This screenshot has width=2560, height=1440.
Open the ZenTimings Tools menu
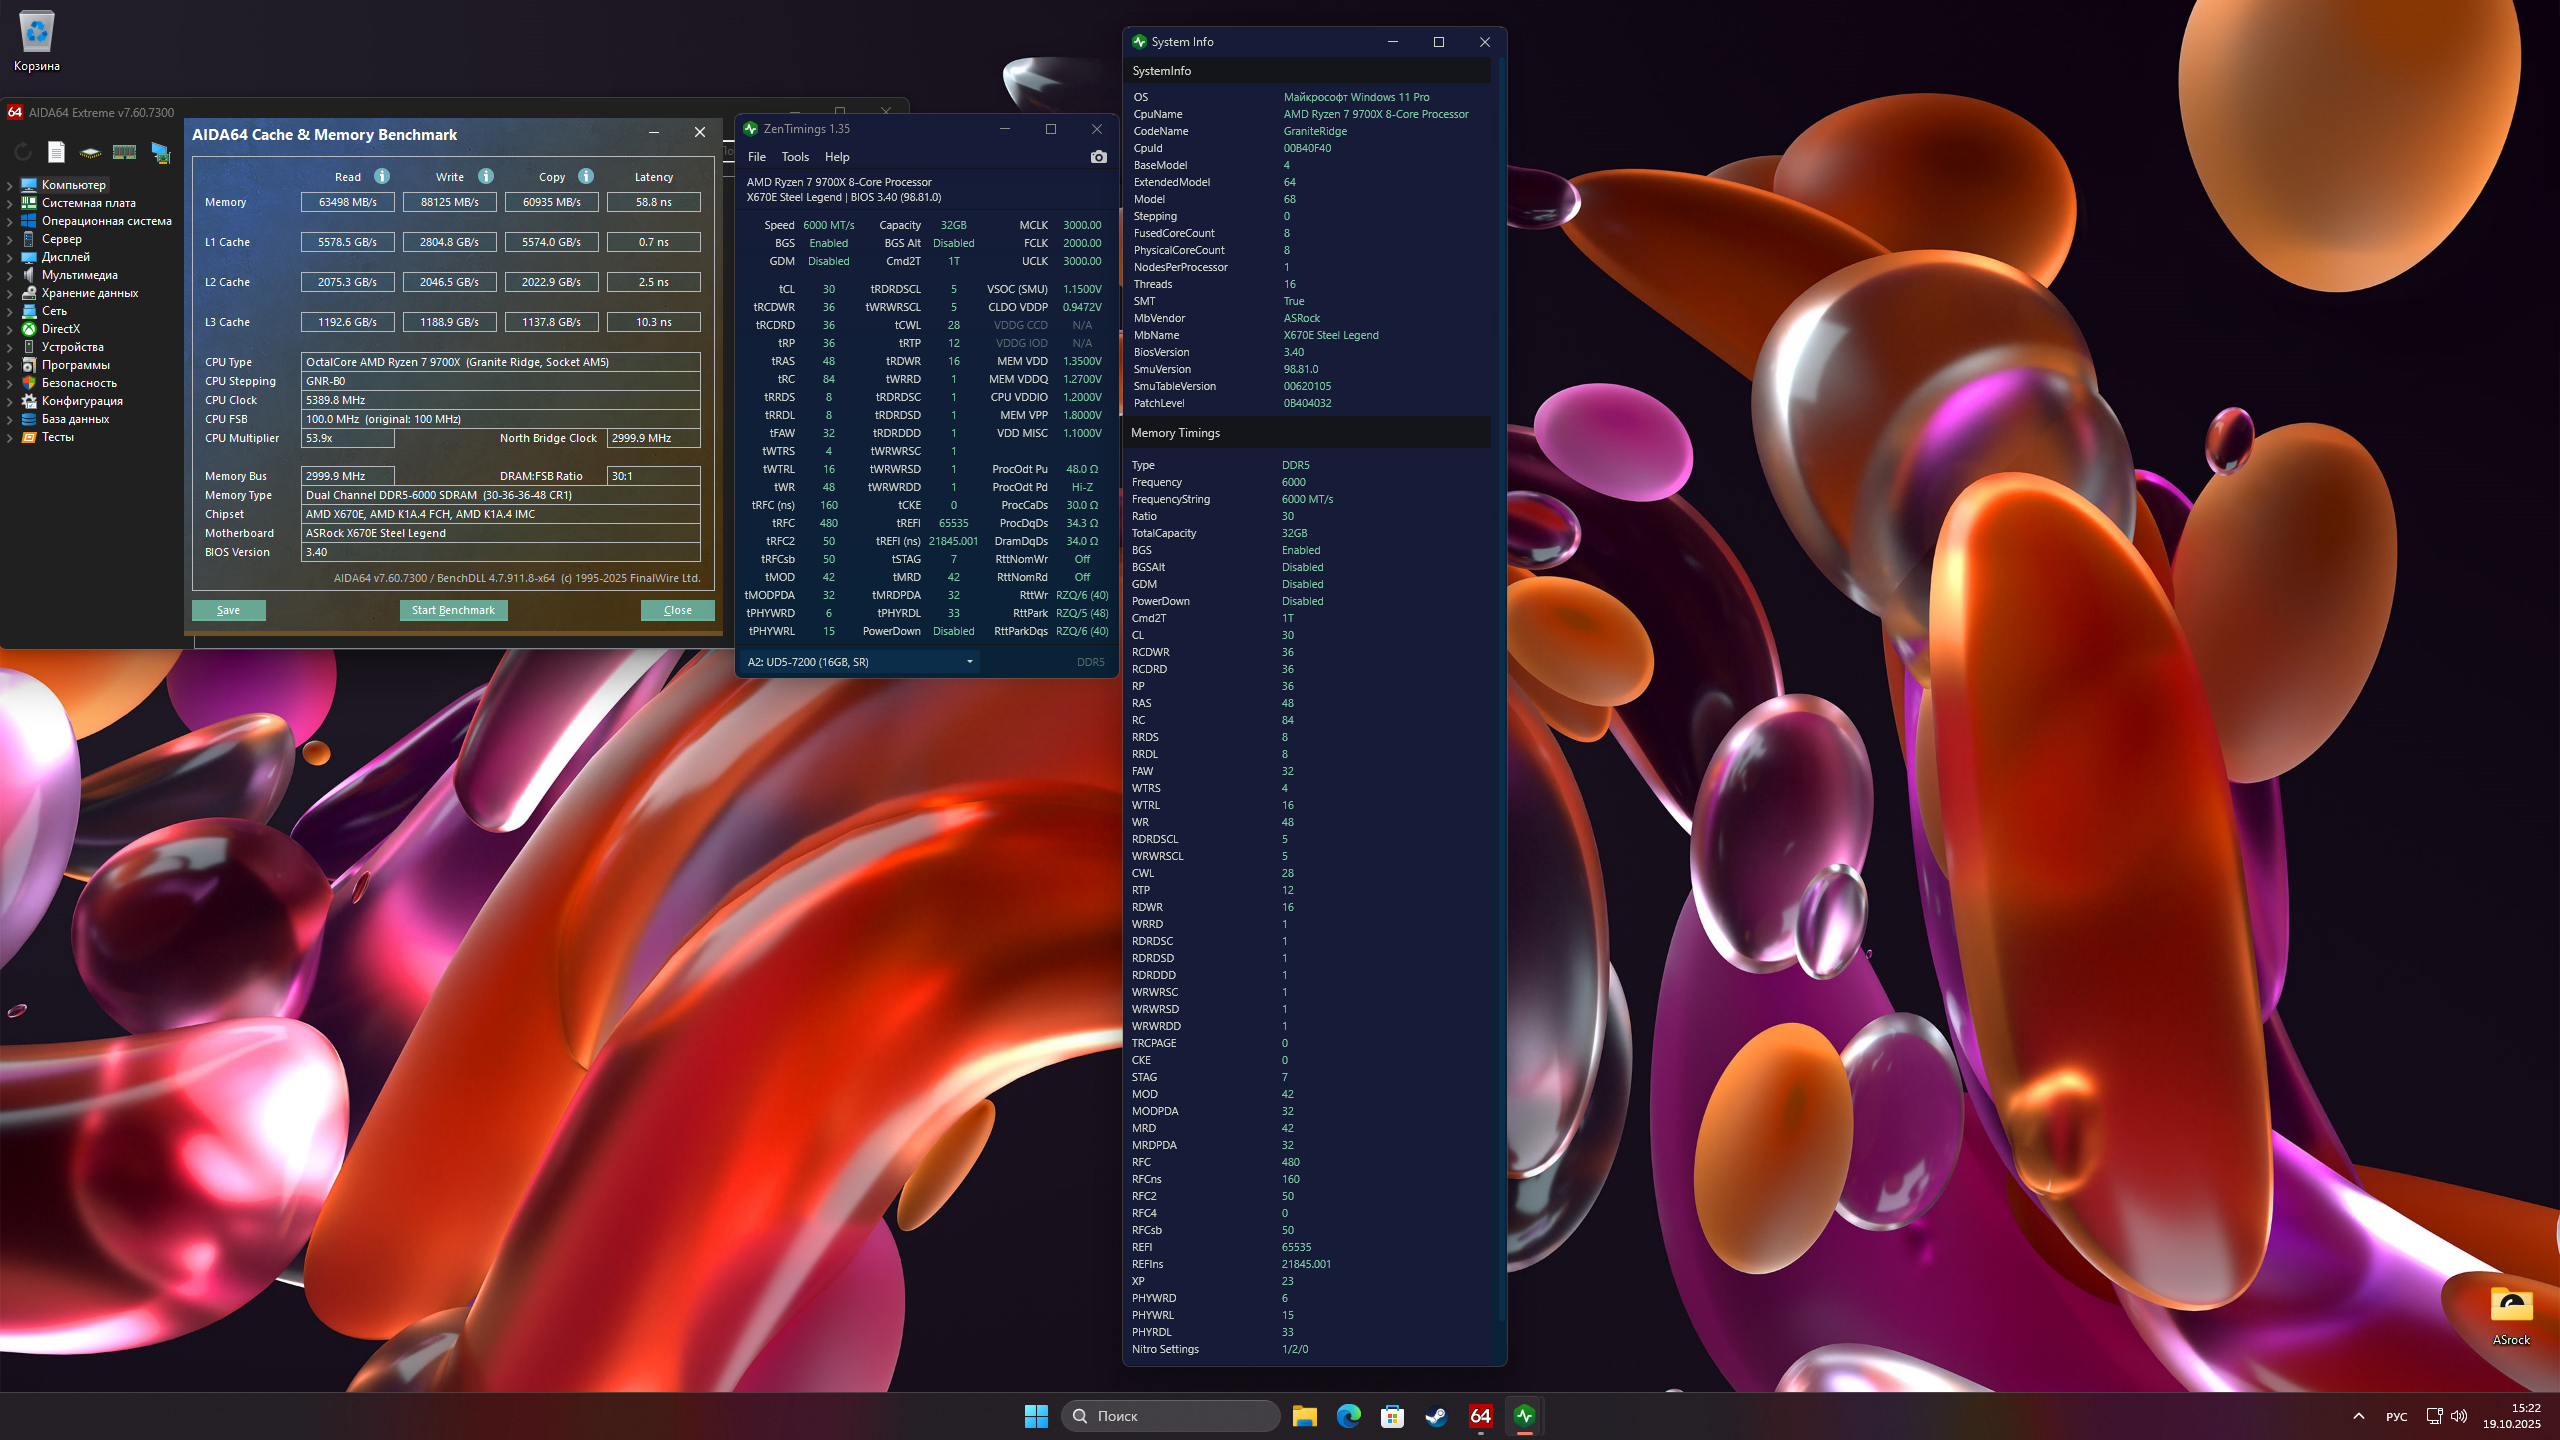795,157
